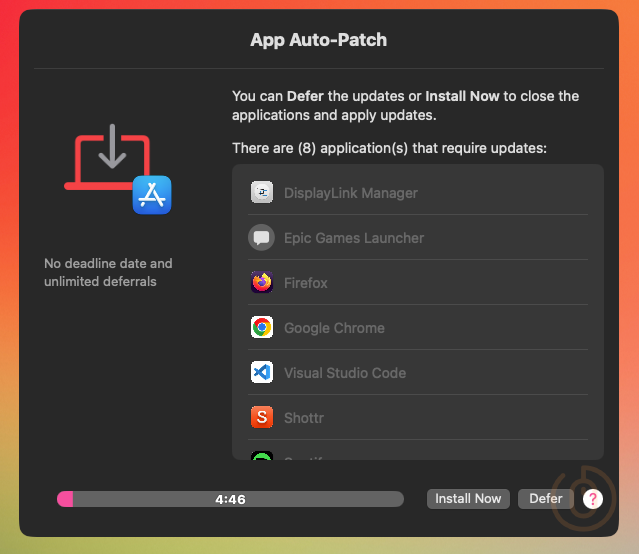Click the 'You can Defer the updates' instruction text
Viewport: 639px width, 554px height.
pyautogui.click(x=405, y=106)
